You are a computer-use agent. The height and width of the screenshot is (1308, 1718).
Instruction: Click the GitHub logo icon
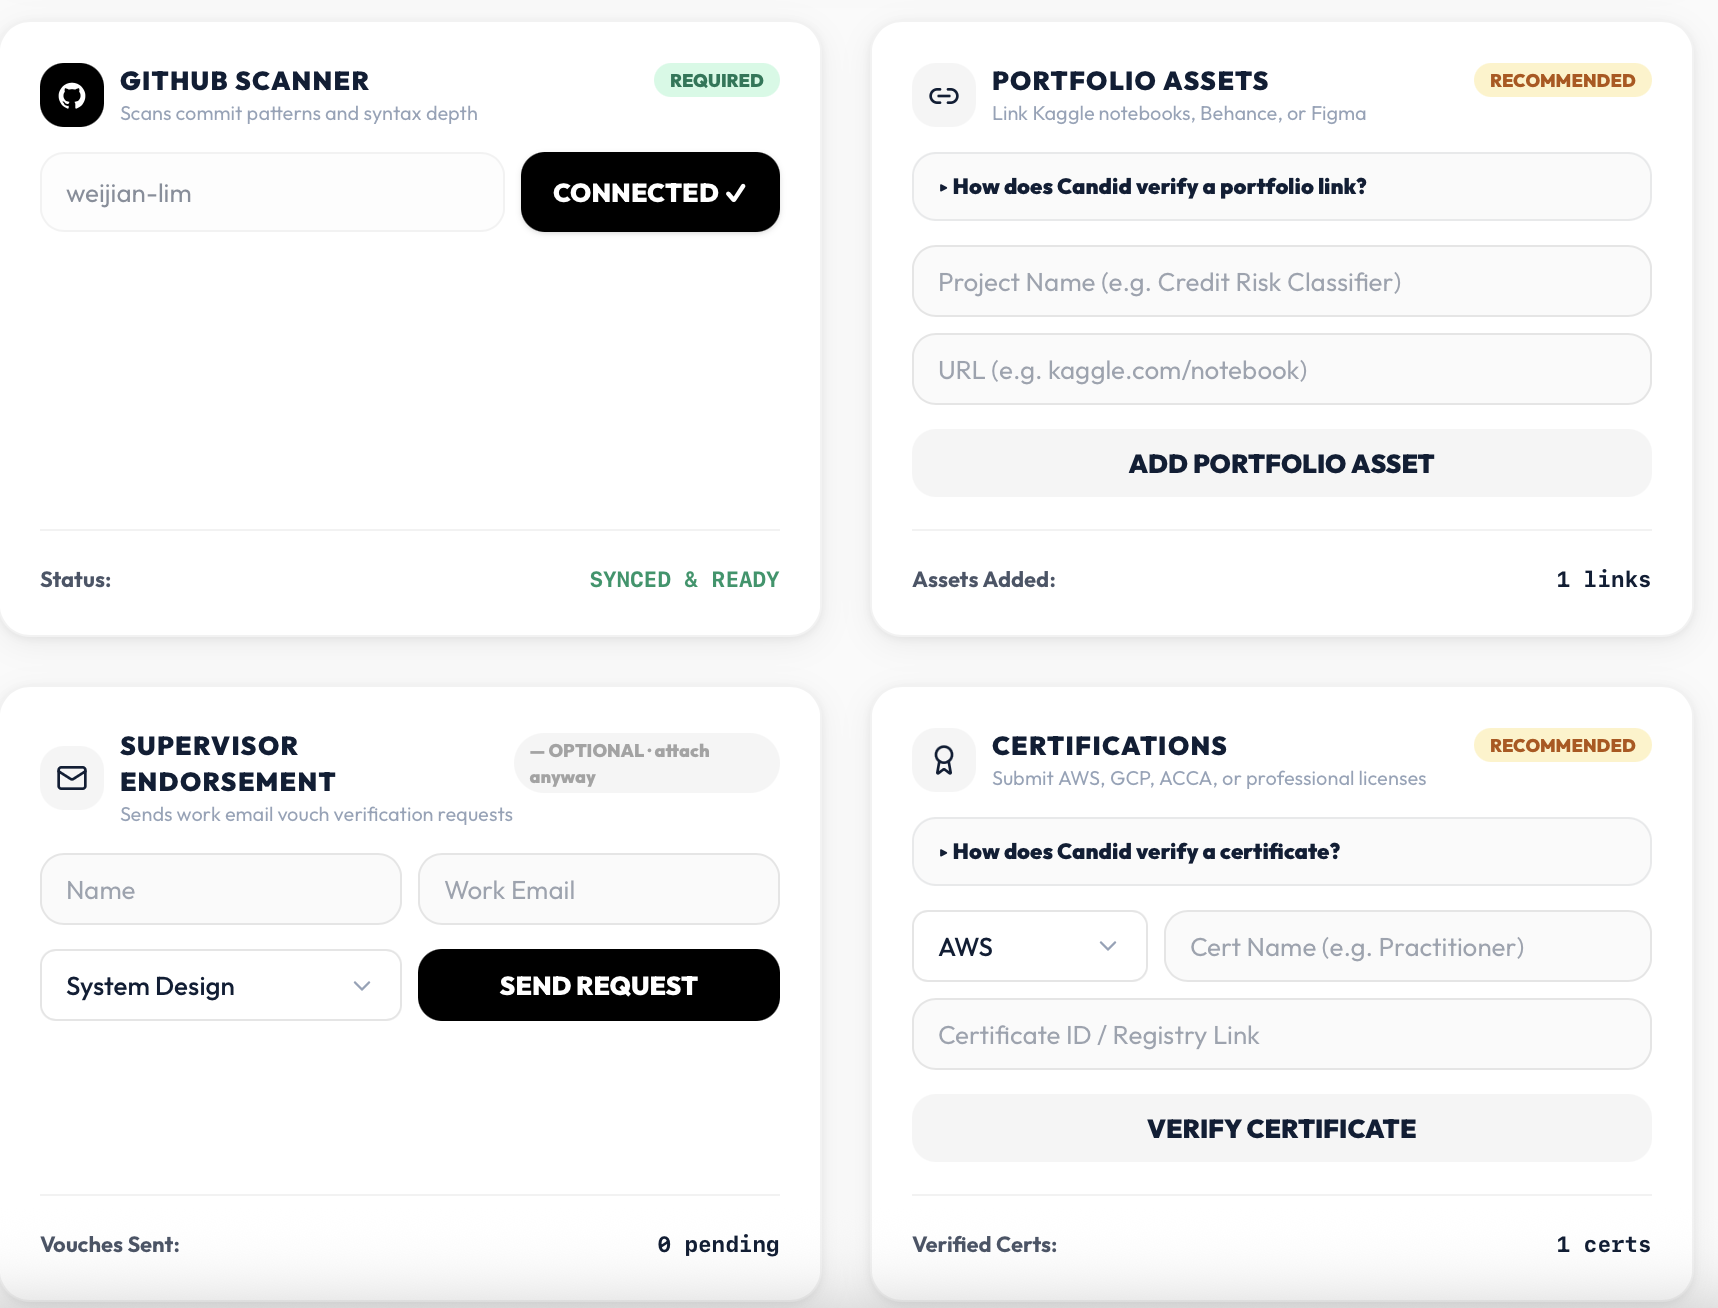click(72, 95)
